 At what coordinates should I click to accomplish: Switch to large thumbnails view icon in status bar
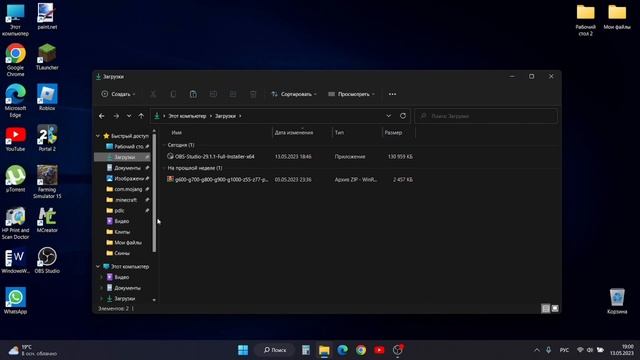555,309
